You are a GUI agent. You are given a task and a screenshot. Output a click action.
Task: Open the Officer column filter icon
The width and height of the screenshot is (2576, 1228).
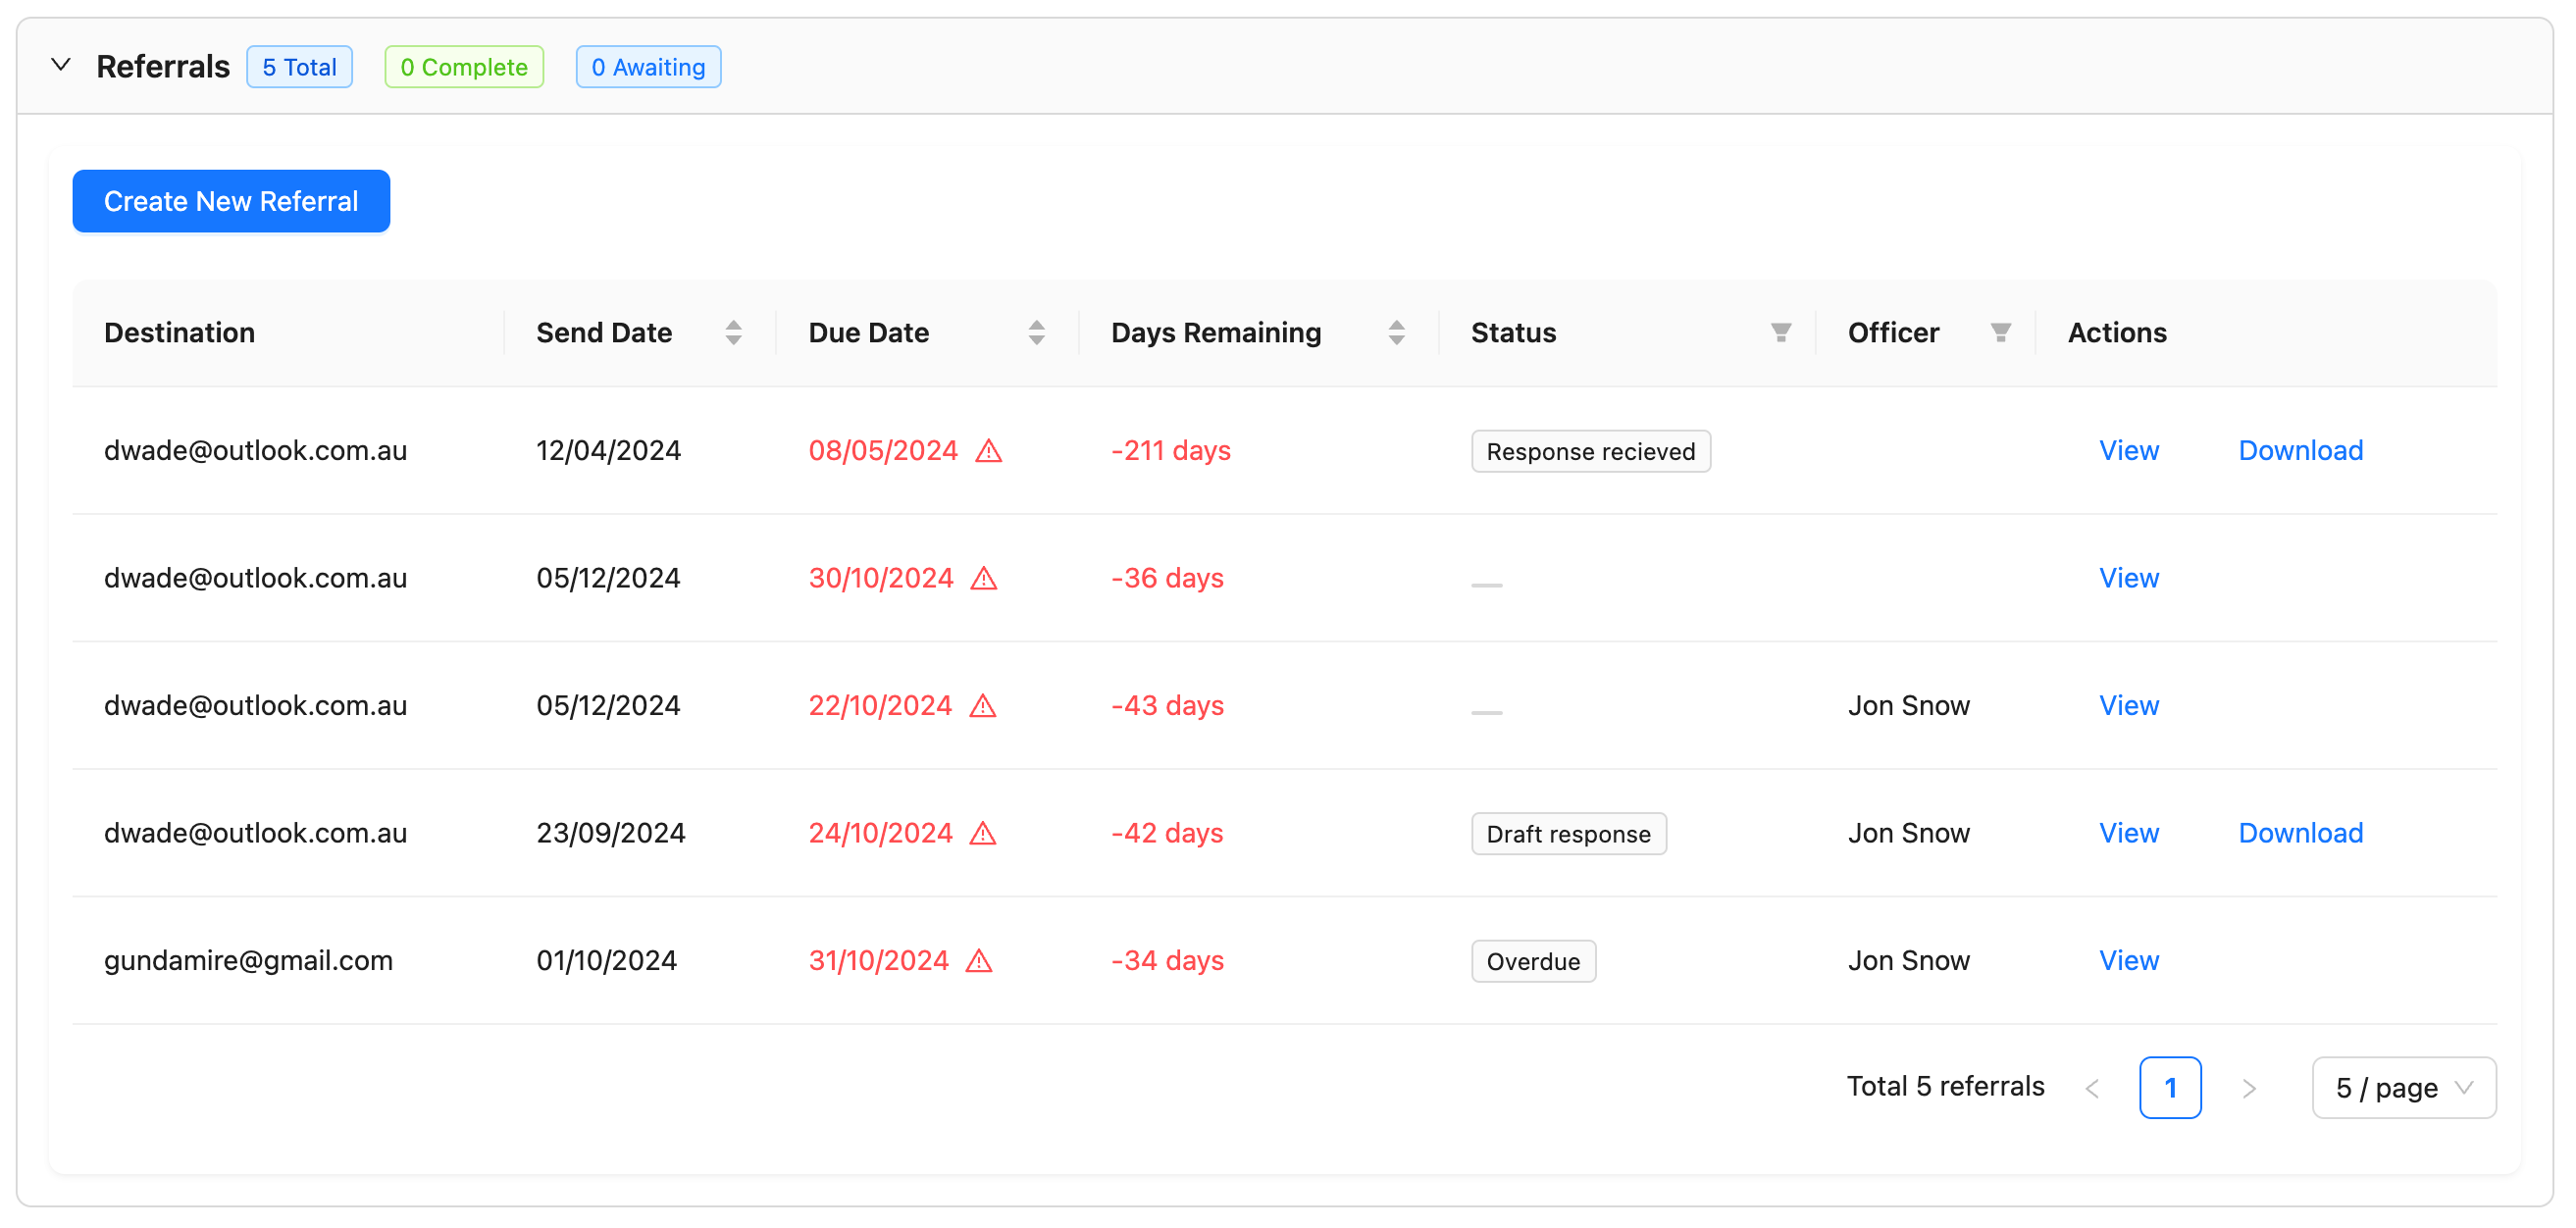pyautogui.click(x=2000, y=333)
